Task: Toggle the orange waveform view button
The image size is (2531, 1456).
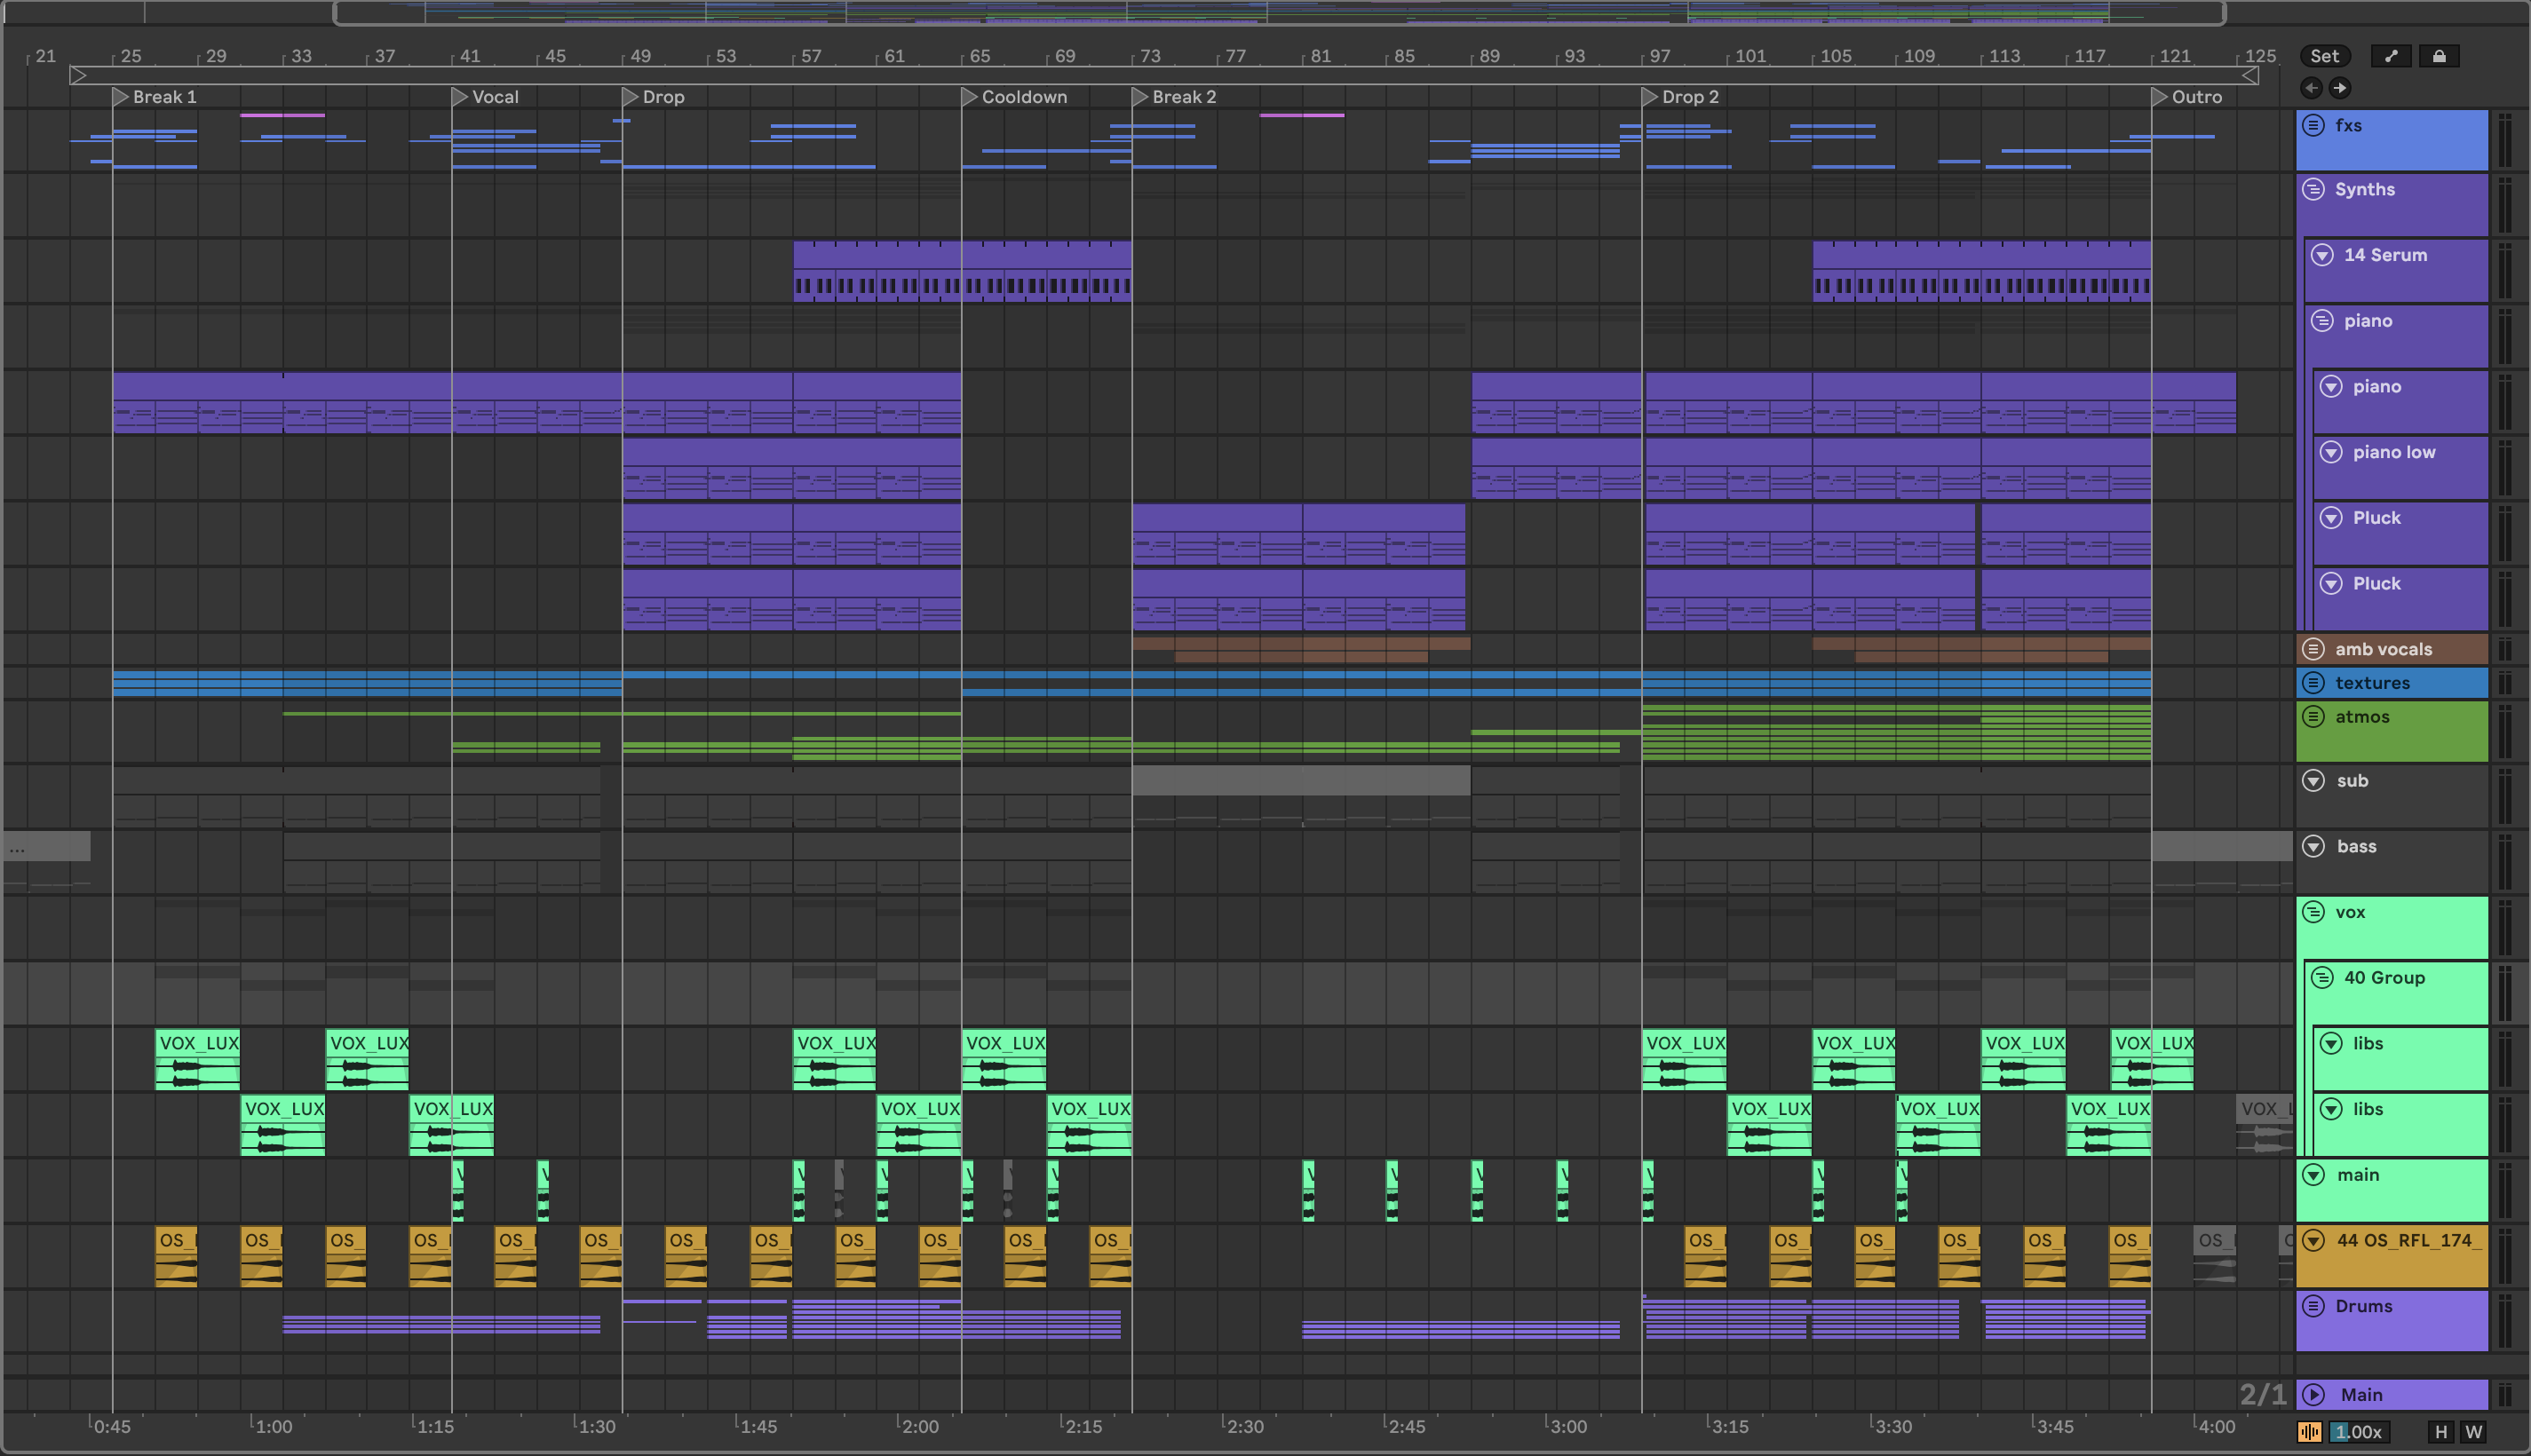Action: [x=2310, y=1432]
